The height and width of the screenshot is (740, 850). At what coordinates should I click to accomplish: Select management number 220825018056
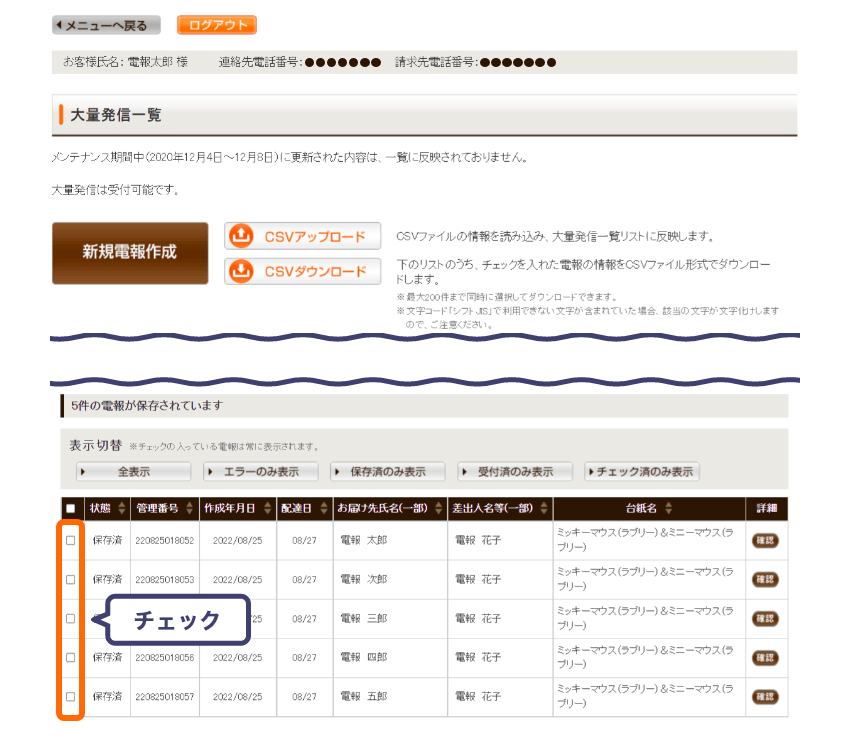coord(165,658)
